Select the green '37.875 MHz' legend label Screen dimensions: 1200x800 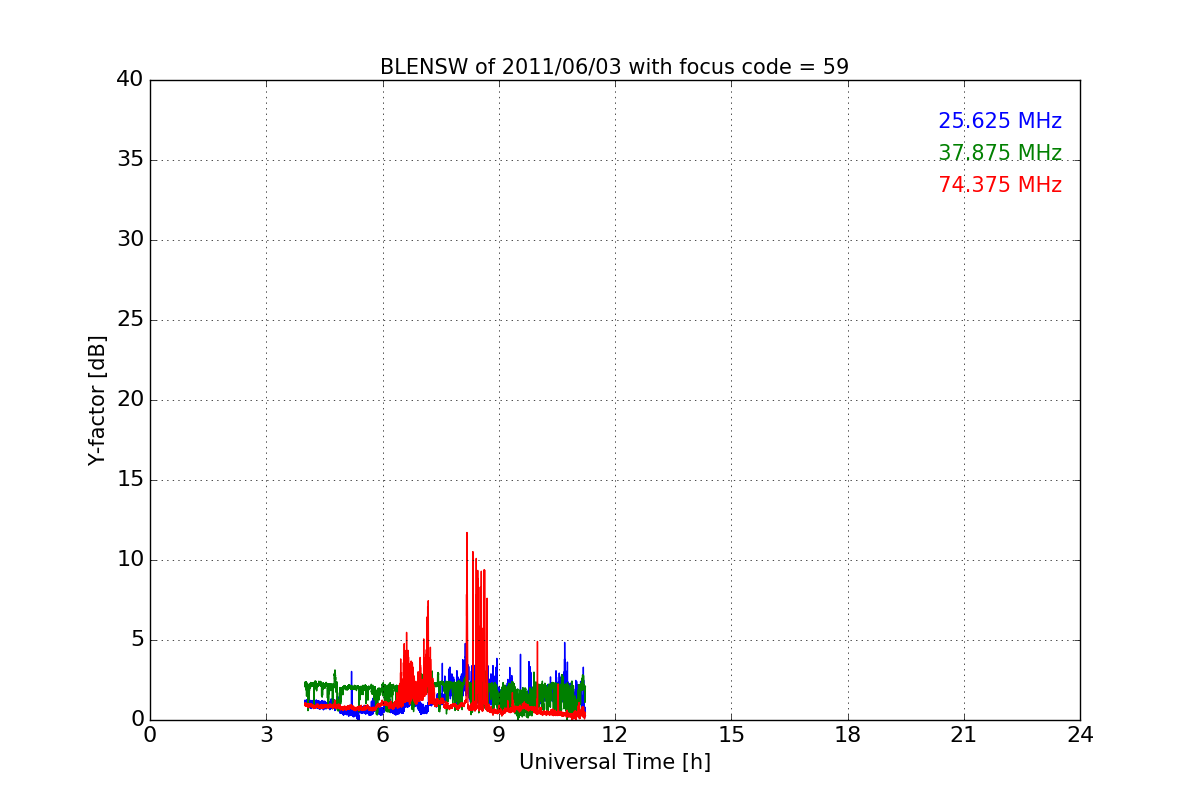click(1000, 153)
